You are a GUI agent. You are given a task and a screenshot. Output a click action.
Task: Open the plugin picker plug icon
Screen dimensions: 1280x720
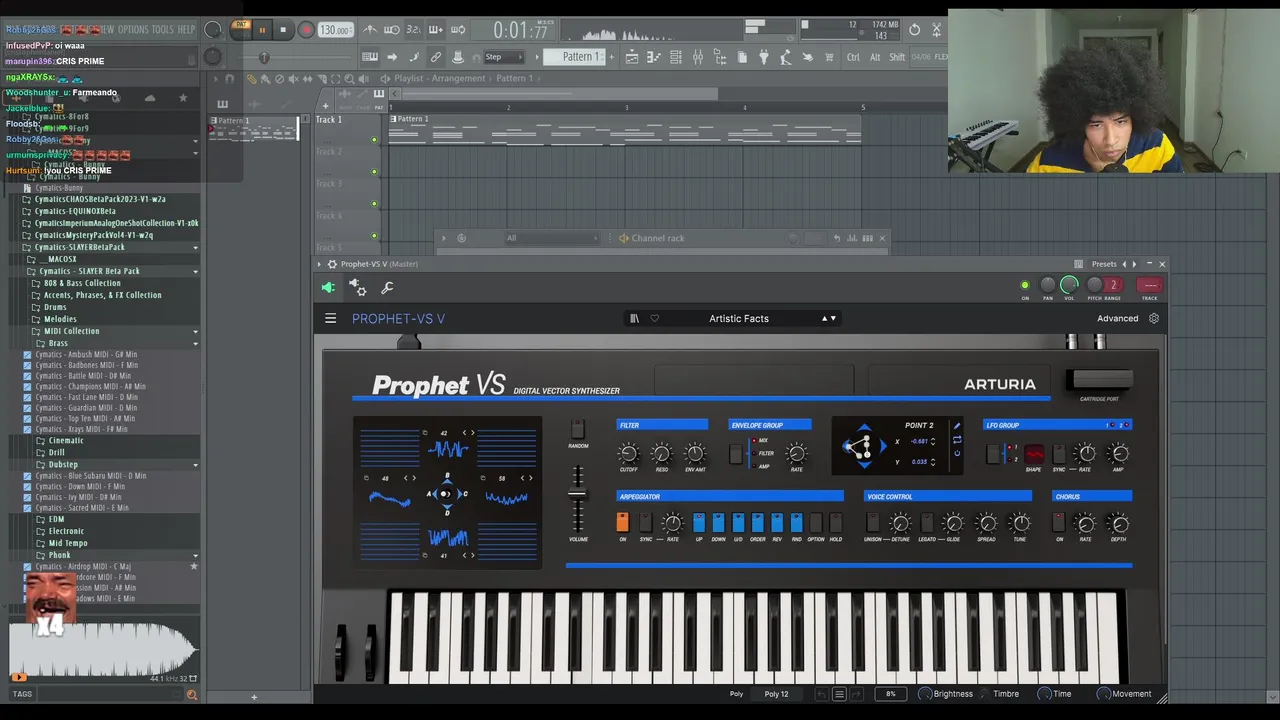(764, 57)
